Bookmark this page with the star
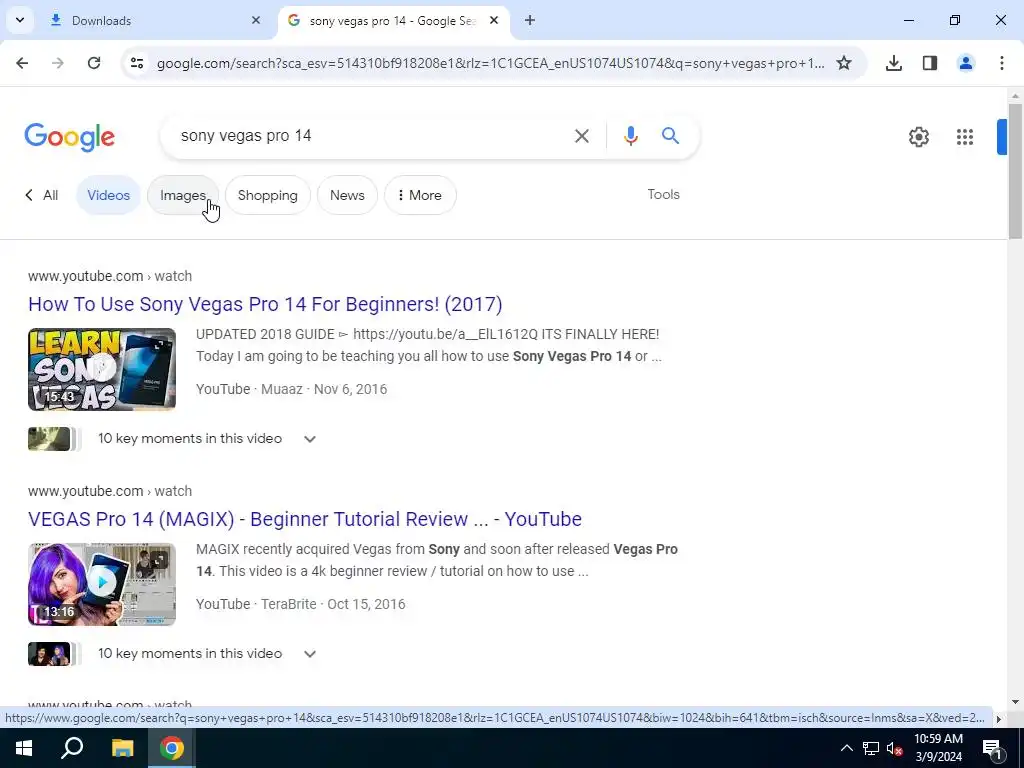Screen dimensions: 1024x768 coord(844,63)
